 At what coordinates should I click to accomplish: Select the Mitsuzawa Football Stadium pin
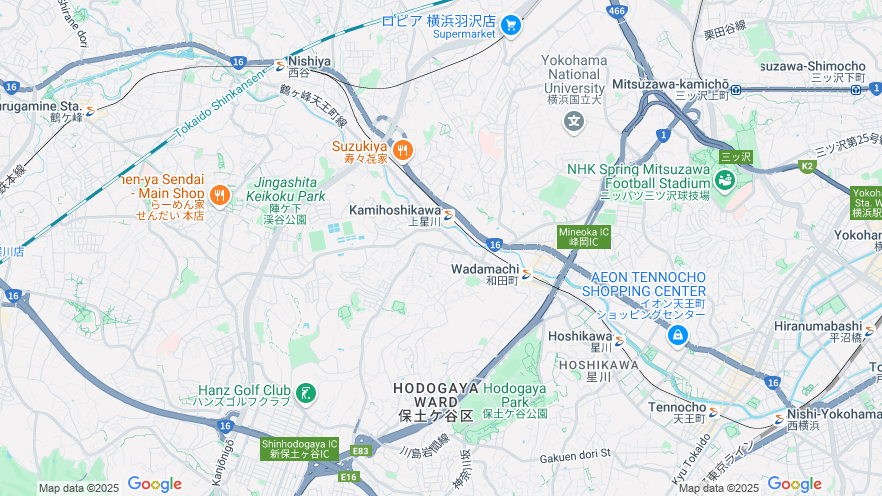724,181
